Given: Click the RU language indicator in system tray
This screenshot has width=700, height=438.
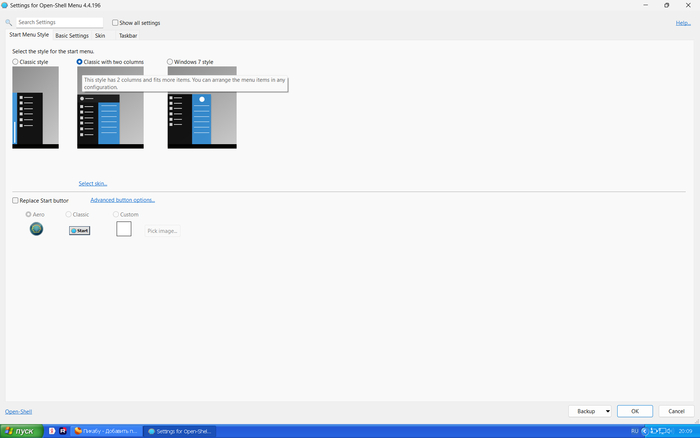Looking at the screenshot, I should tap(634, 431).
